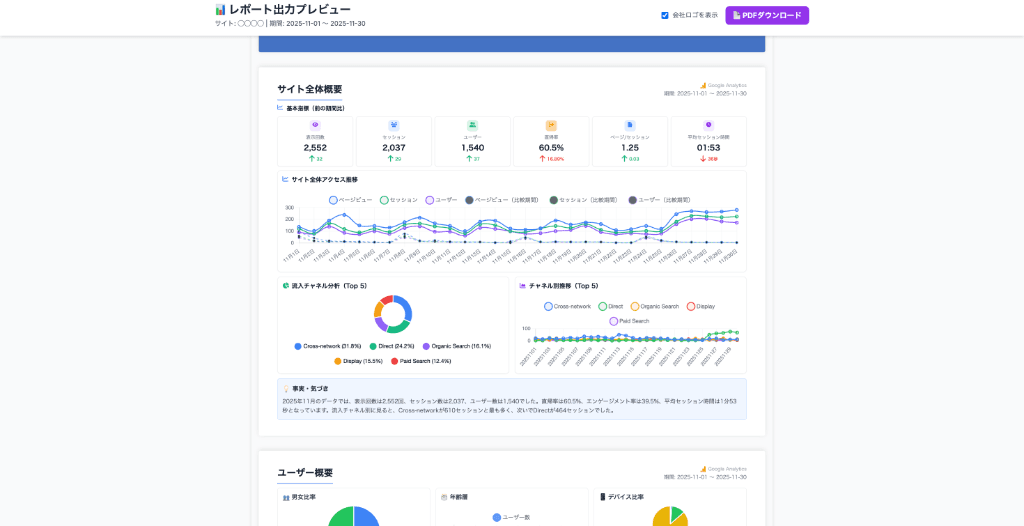The image size is (1024, 526).
Task: Click the レポート出力プレビュー title chart icon
Action: click(221, 9)
